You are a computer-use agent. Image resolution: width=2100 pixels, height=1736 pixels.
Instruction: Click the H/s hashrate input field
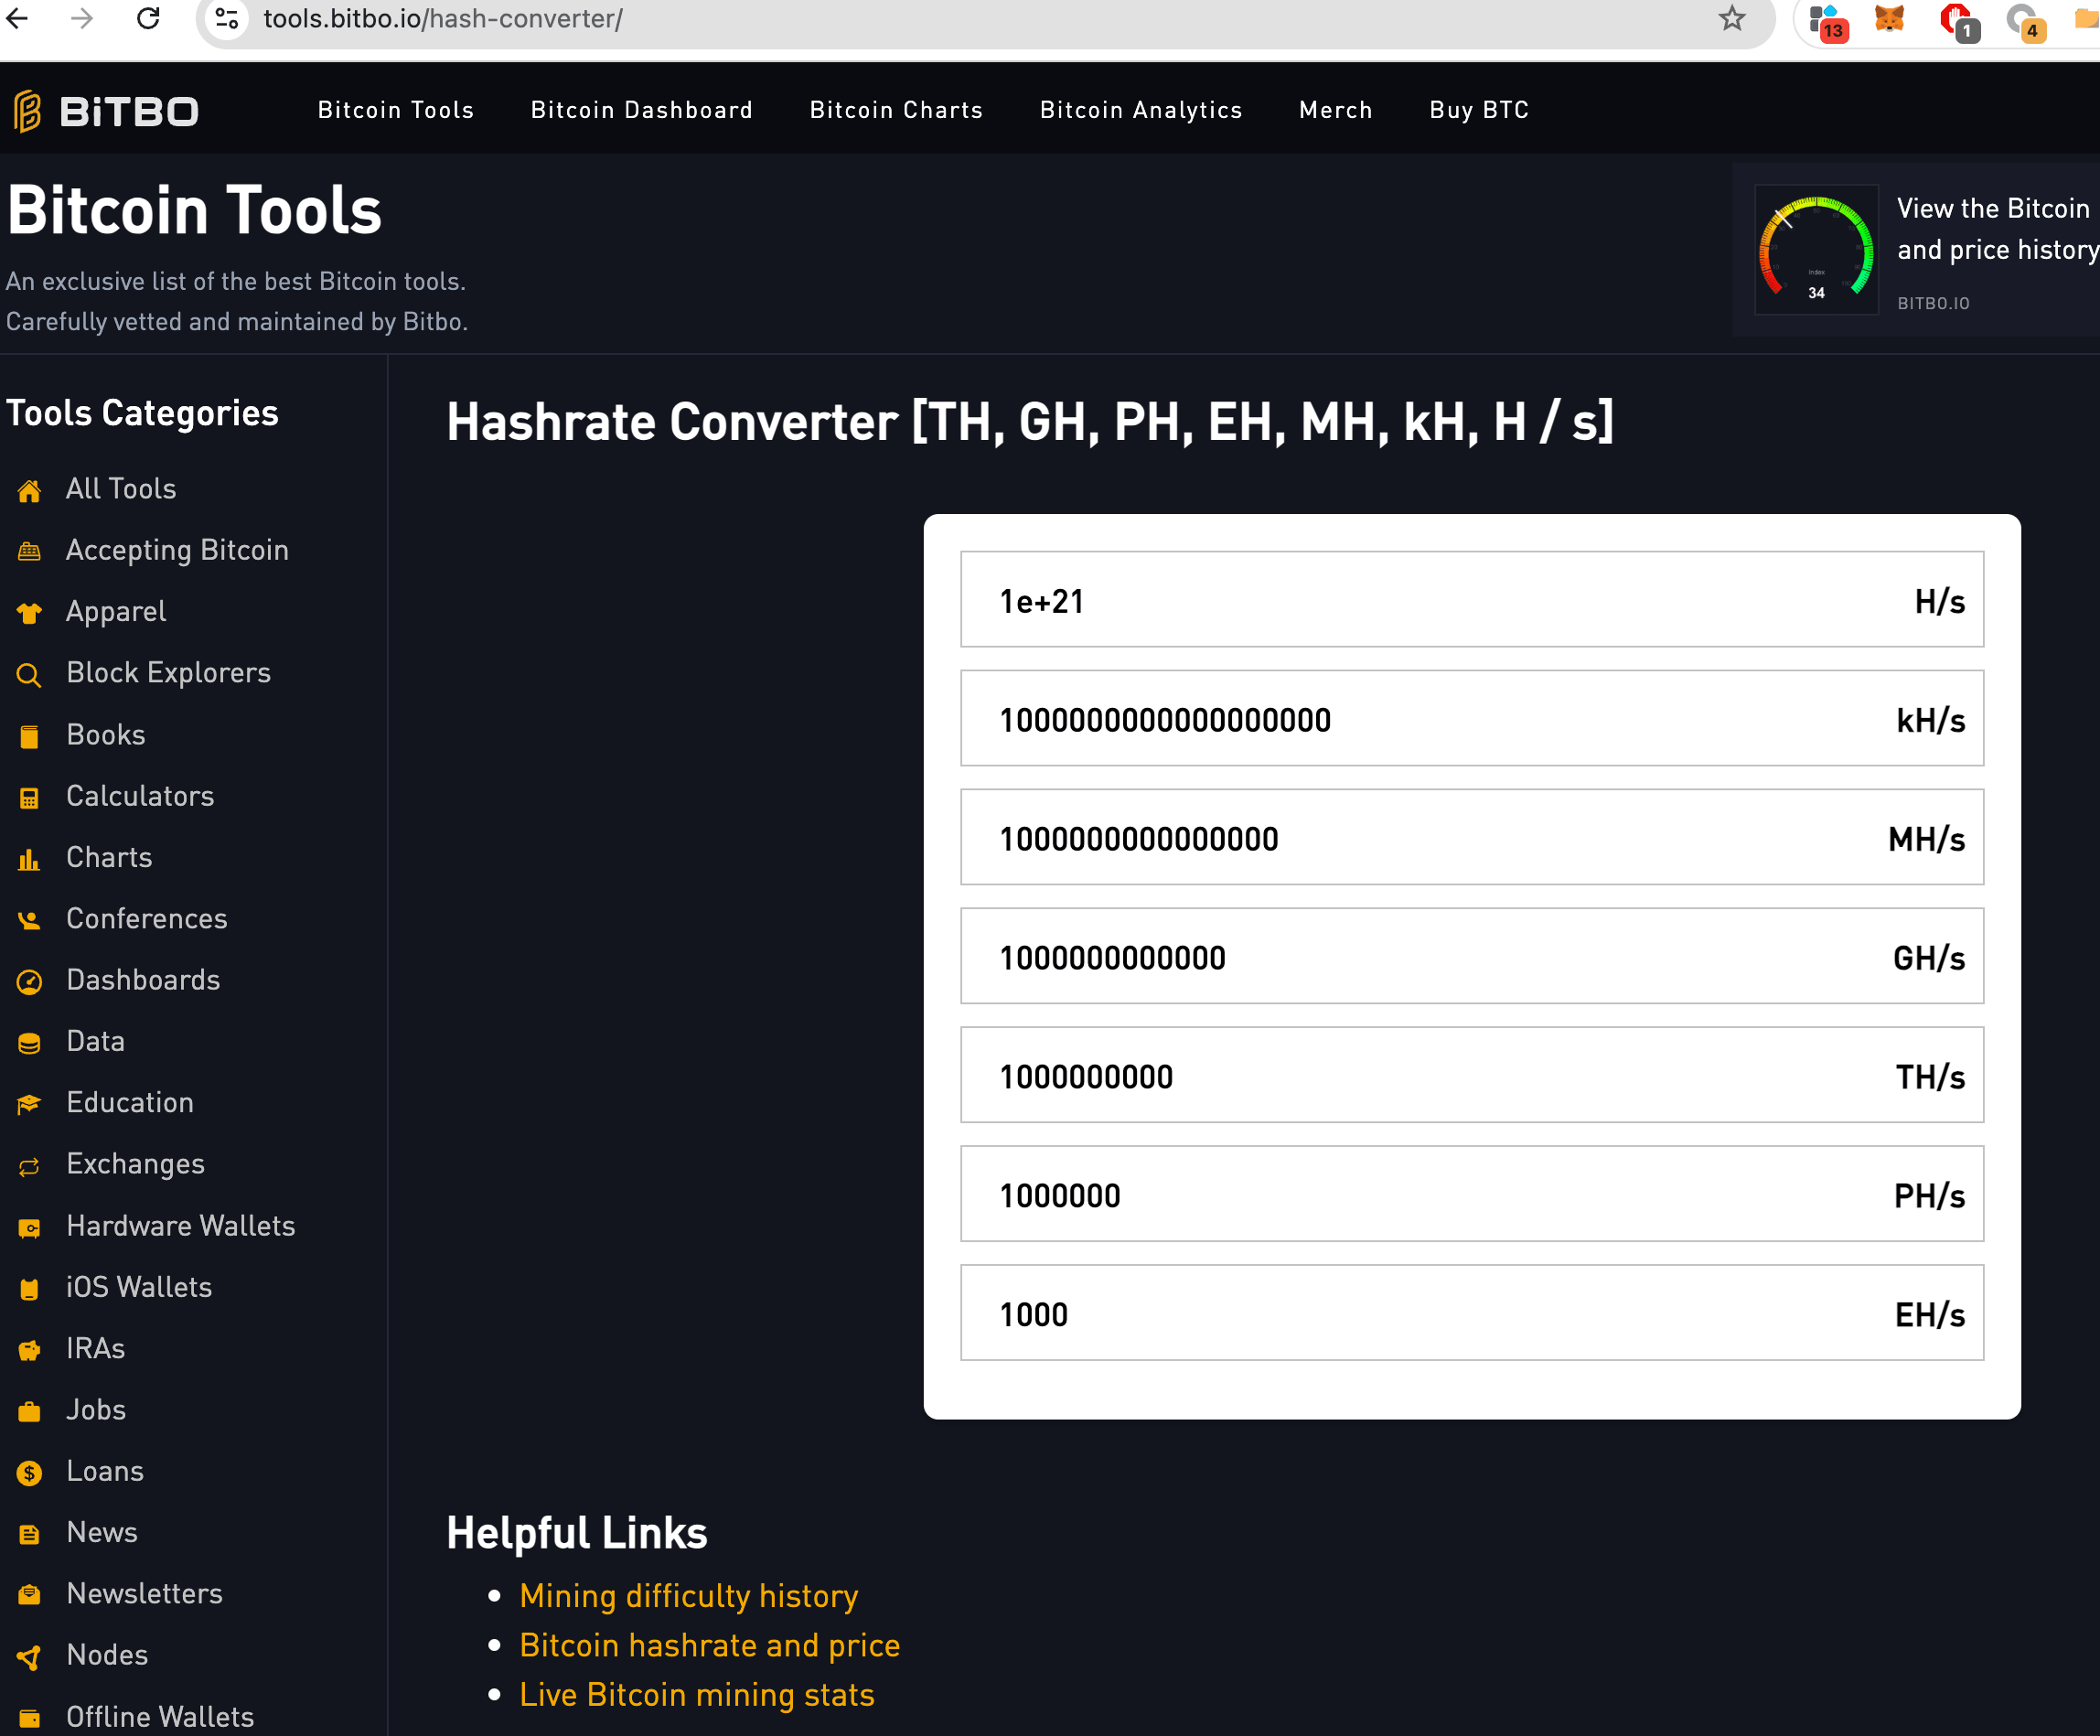pyautogui.click(x=1471, y=599)
